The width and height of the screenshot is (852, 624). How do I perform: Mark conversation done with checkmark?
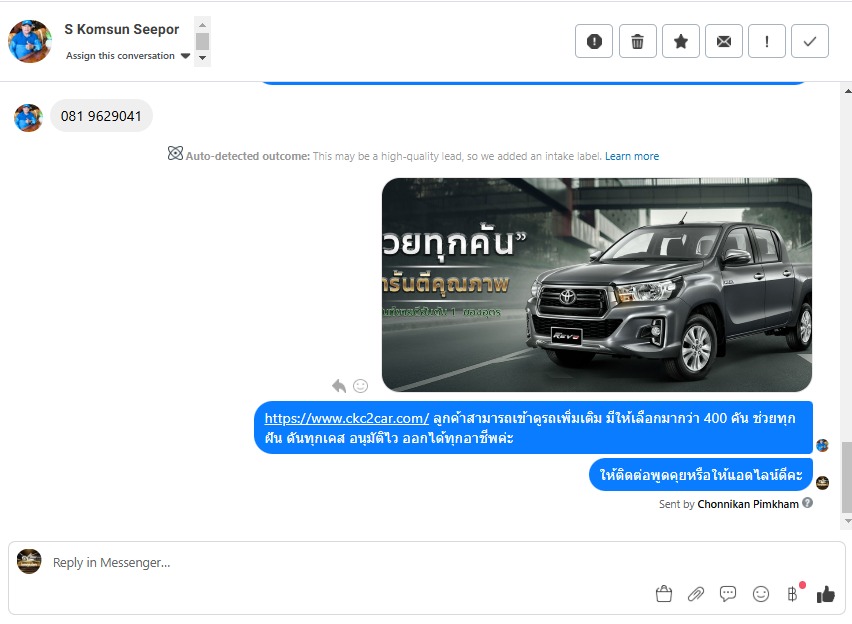[810, 41]
